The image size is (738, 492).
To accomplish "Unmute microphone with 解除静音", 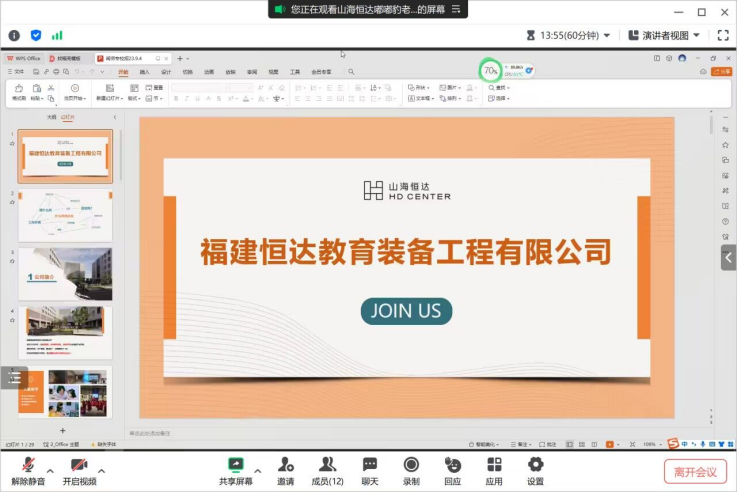I will click(28, 471).
